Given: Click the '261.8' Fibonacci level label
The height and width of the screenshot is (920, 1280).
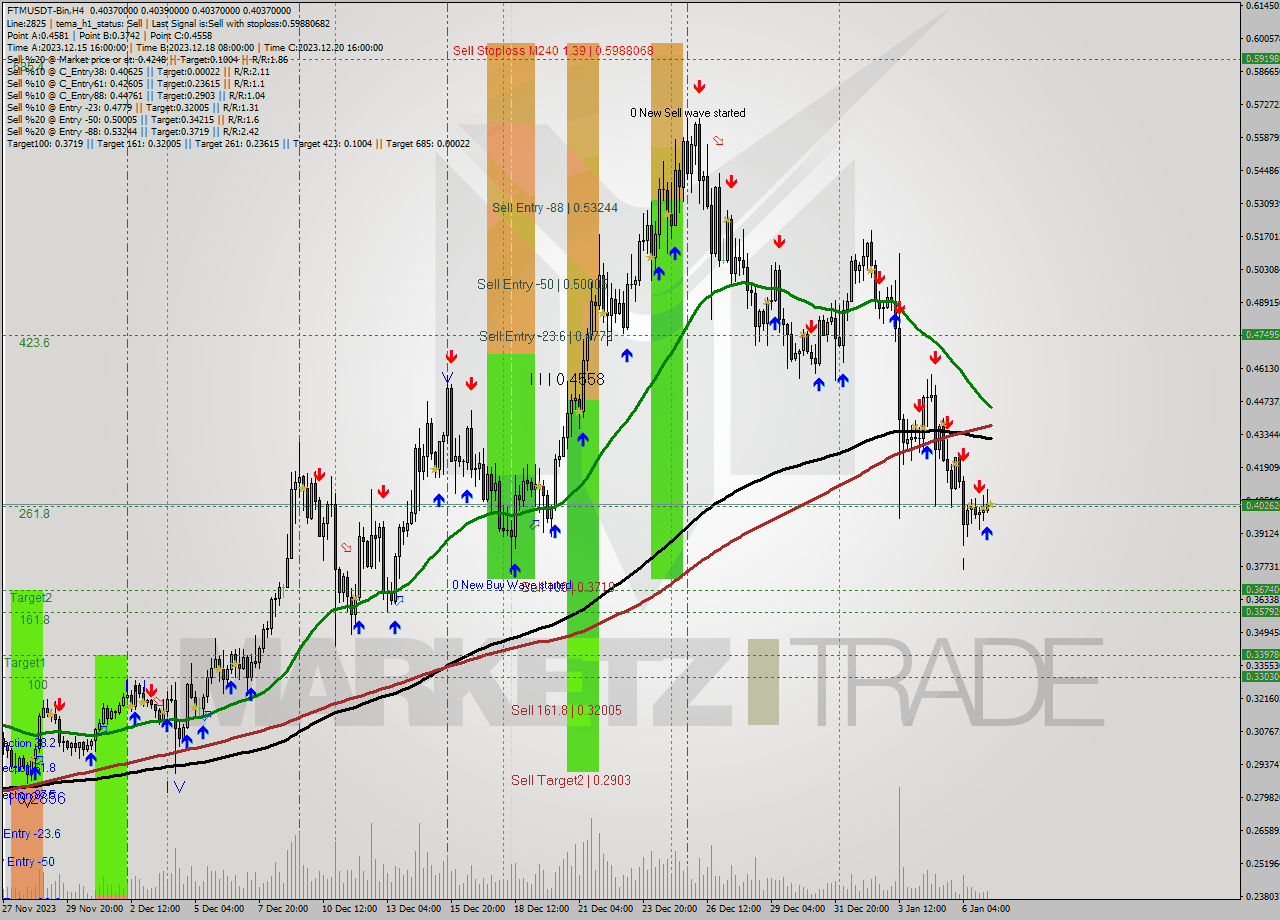Looking at the screenshot, I should (34, 513).
